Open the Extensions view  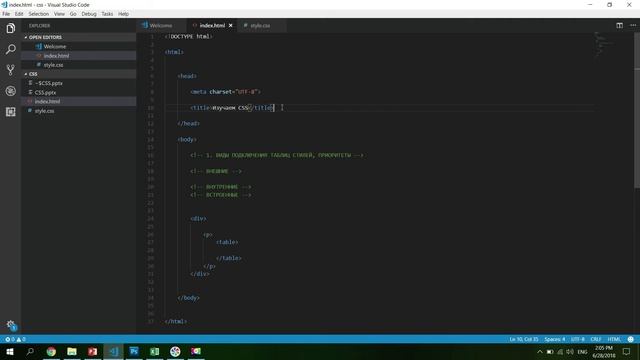pyautogui.click(x=11, y=112)
